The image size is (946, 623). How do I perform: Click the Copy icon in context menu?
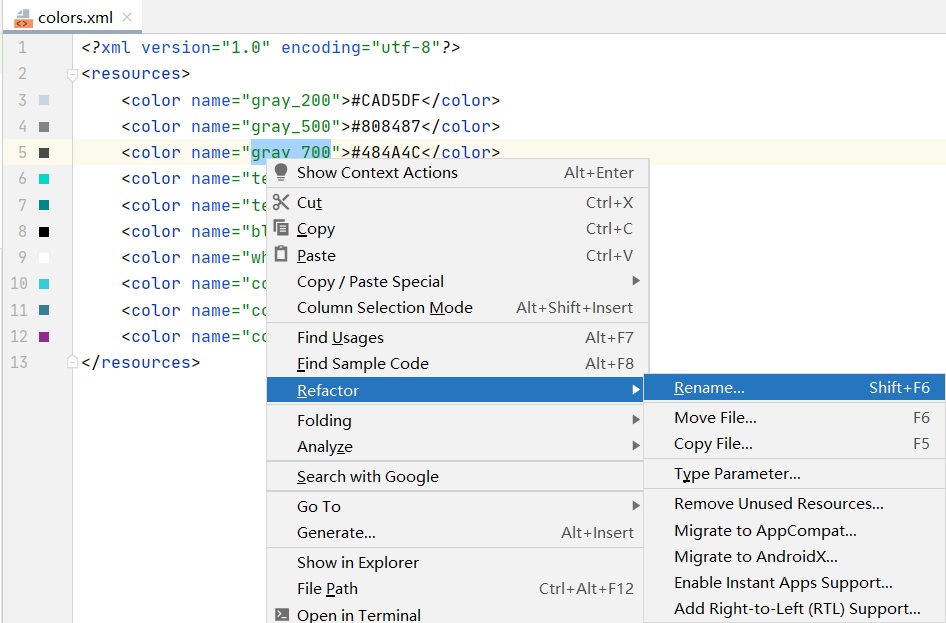pyautogui.click(x=281, y=228)
